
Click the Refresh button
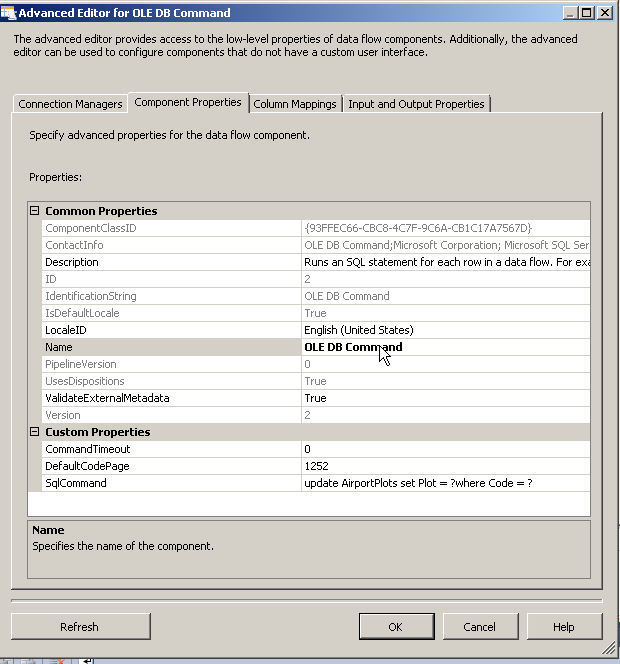pyautogui.click(x=80, y=626)
